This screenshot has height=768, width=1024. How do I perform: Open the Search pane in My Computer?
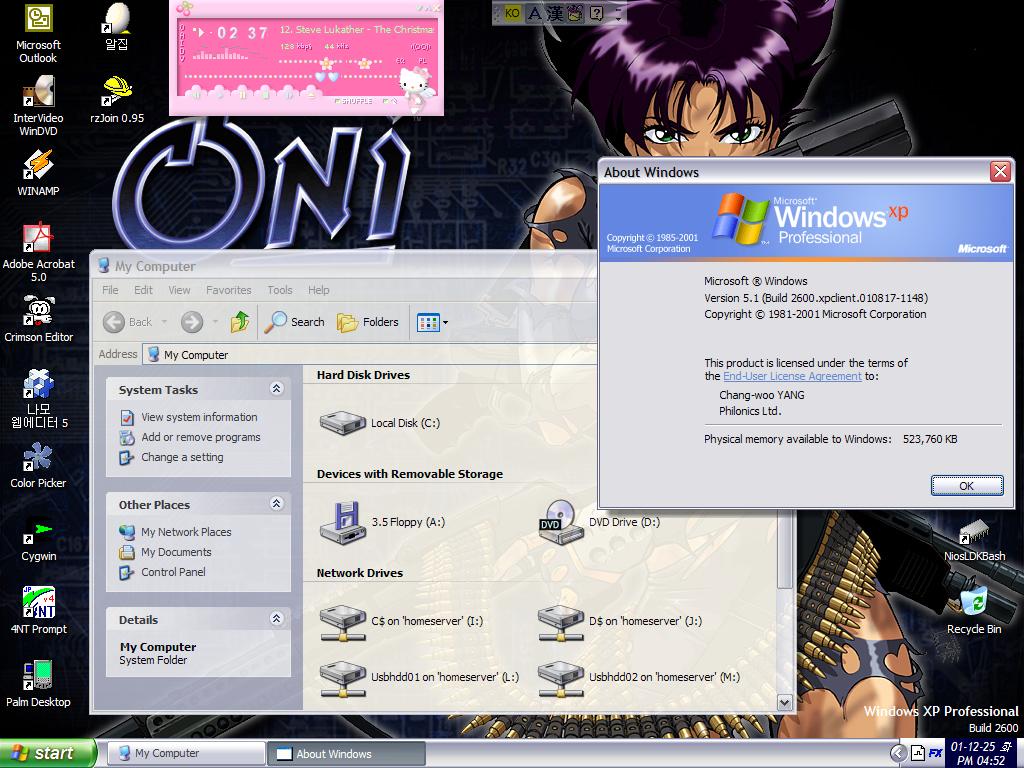pyautogui.click(x=295, y=322)
